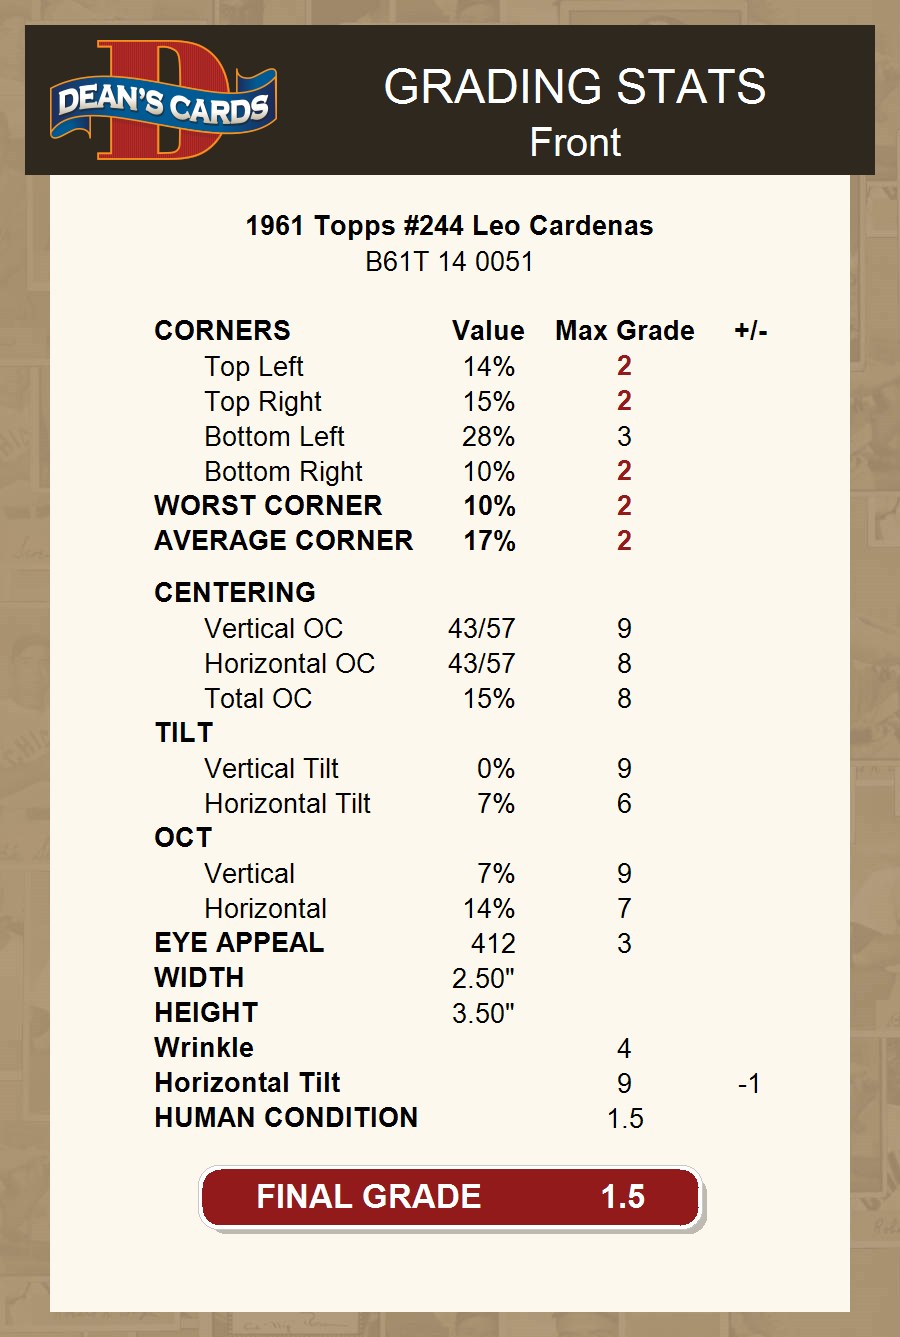Select the Vertical OC row label
Viewport: 900px width, 1337px height.
click(273, 629)
